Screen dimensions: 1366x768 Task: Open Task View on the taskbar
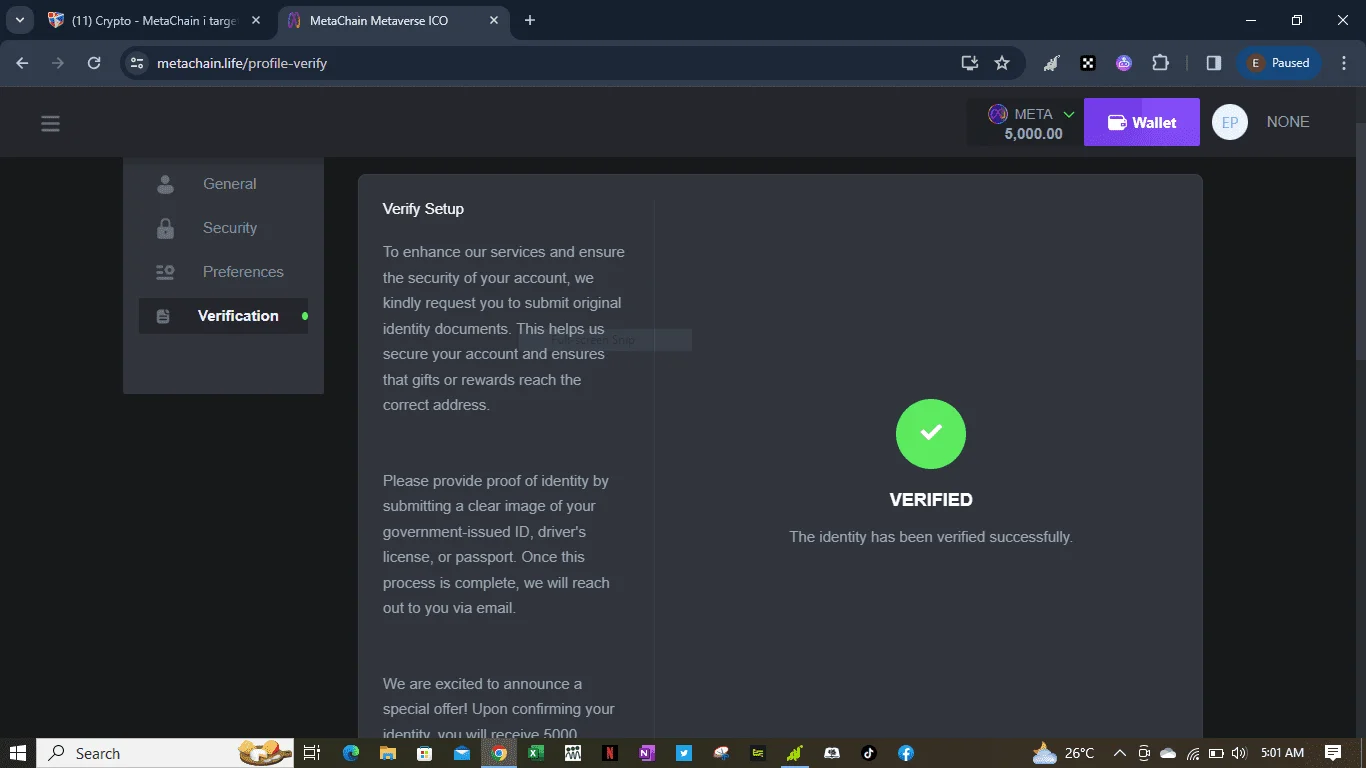coord(312,753)
